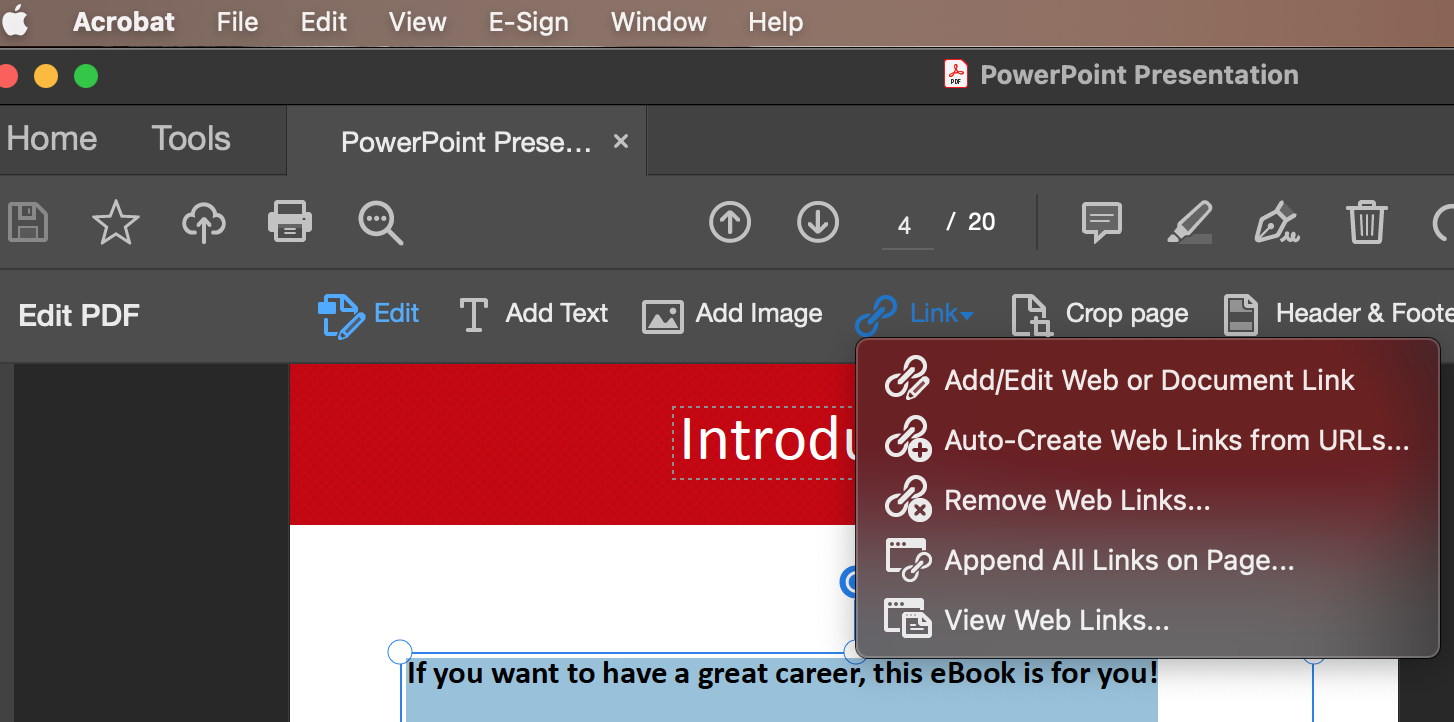Select the Add Image tool
This screenshot has width=1454, height=722.
[x=732, y=314]
